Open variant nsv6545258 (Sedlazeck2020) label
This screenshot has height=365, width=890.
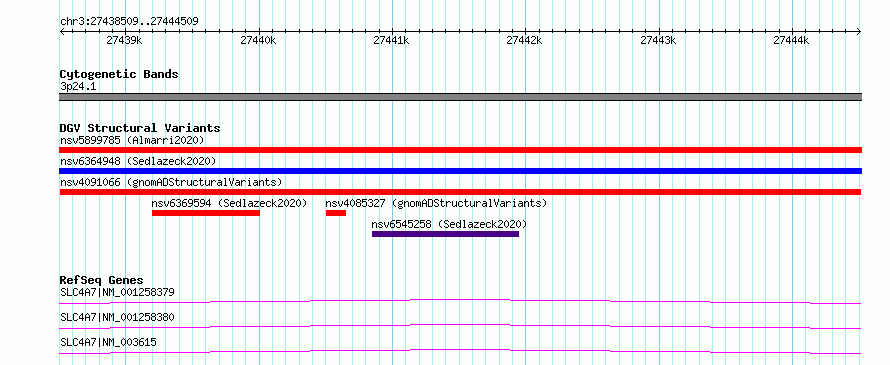449,224
